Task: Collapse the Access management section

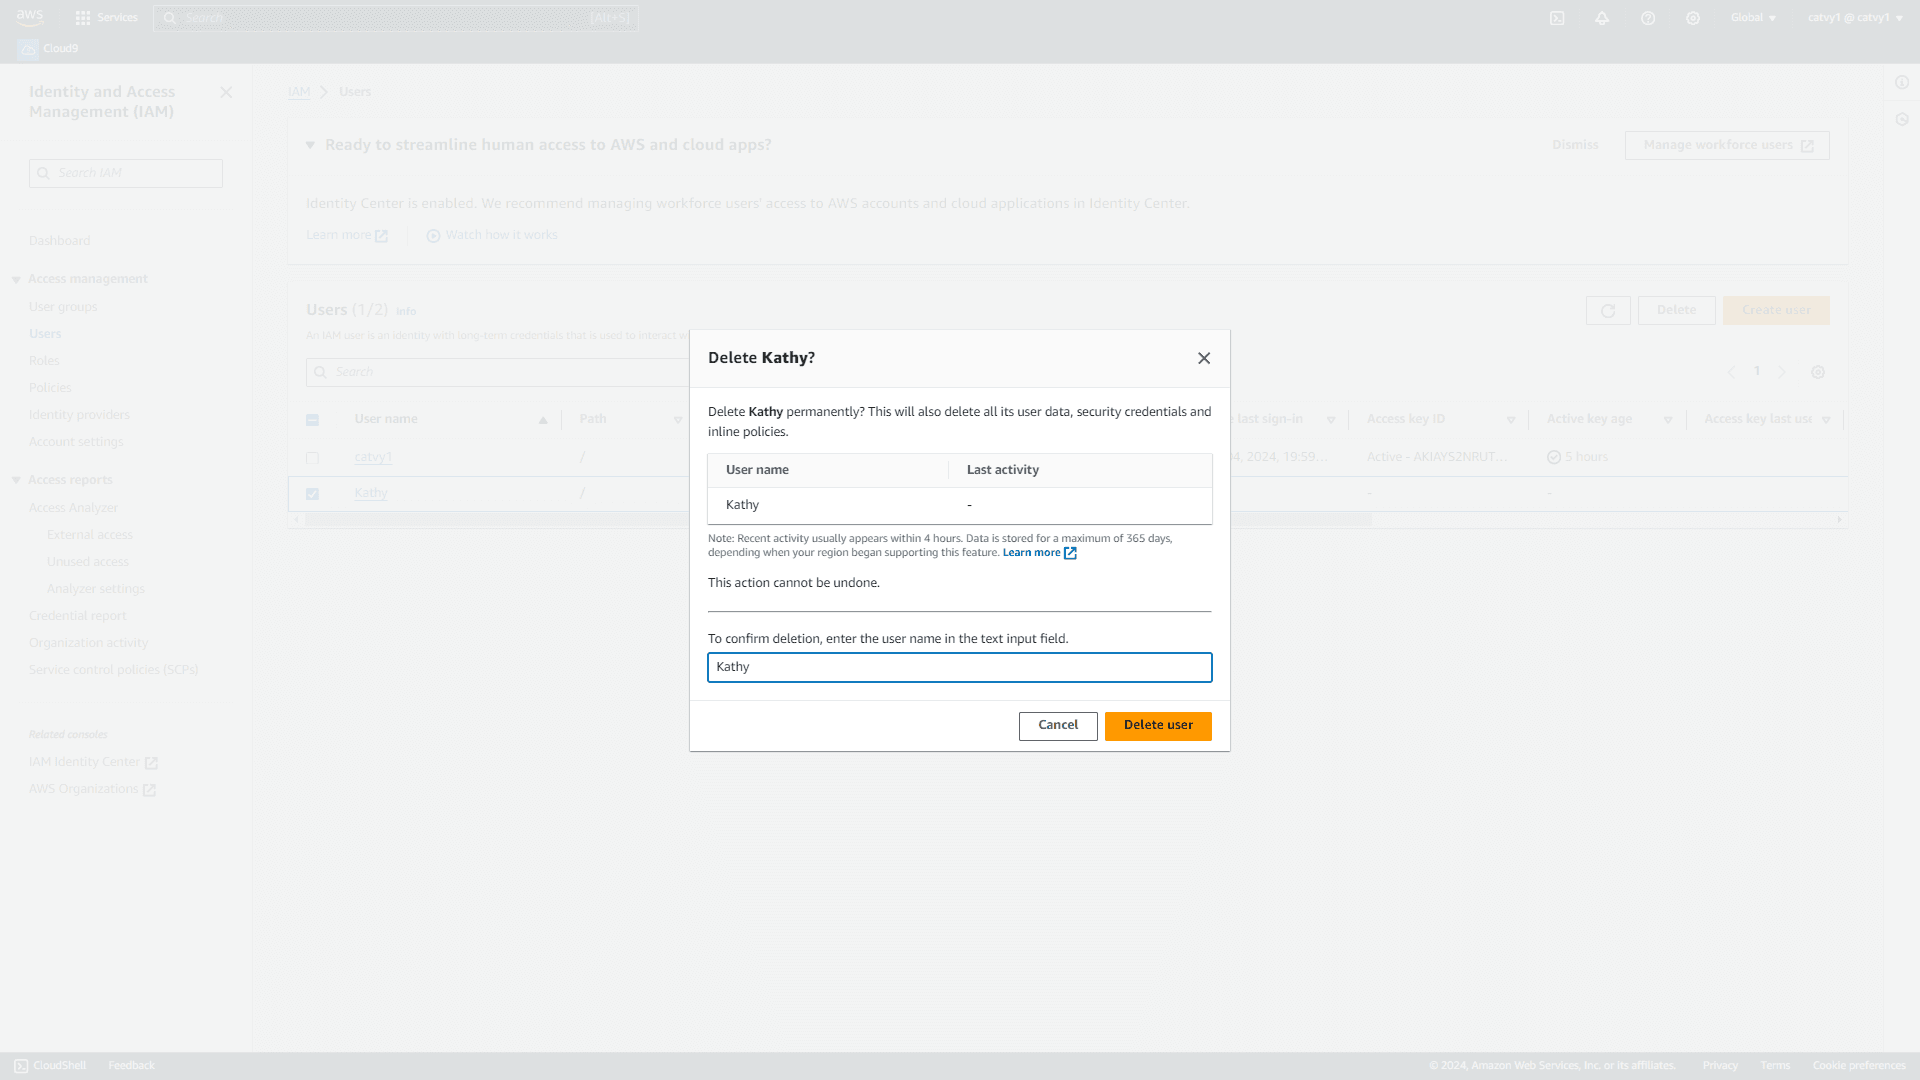Action: pos(16,280)
